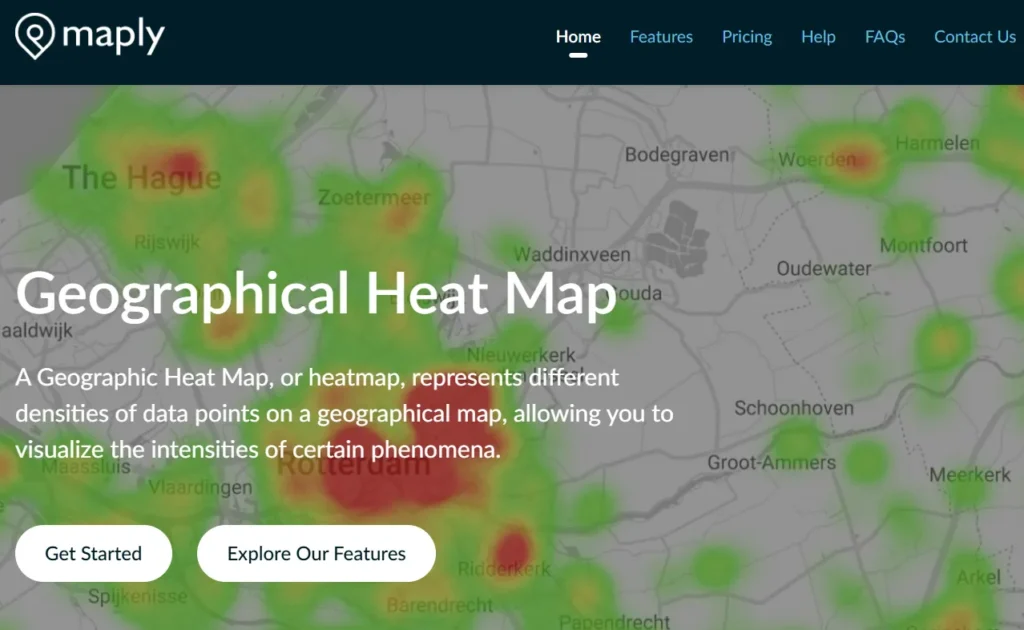Click the maply brand name text
The image size is (1024, 630).
point(112,34)
